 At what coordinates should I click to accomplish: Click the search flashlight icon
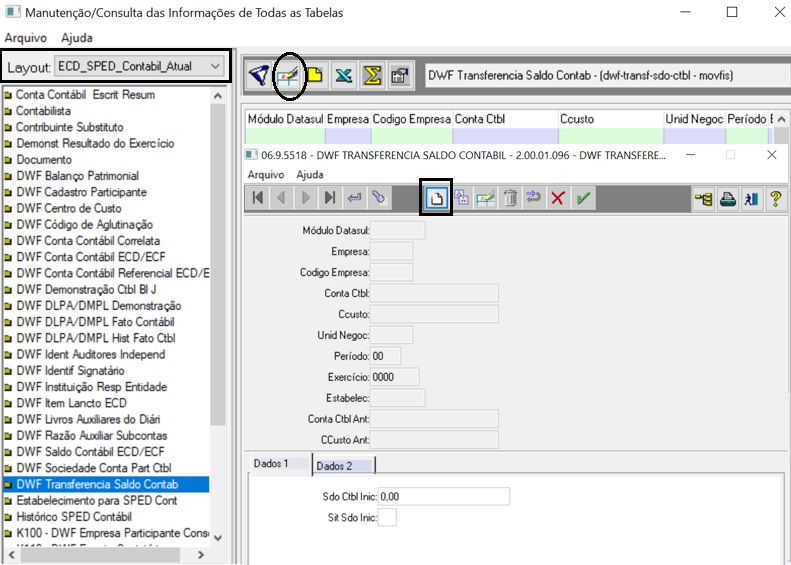378,198
